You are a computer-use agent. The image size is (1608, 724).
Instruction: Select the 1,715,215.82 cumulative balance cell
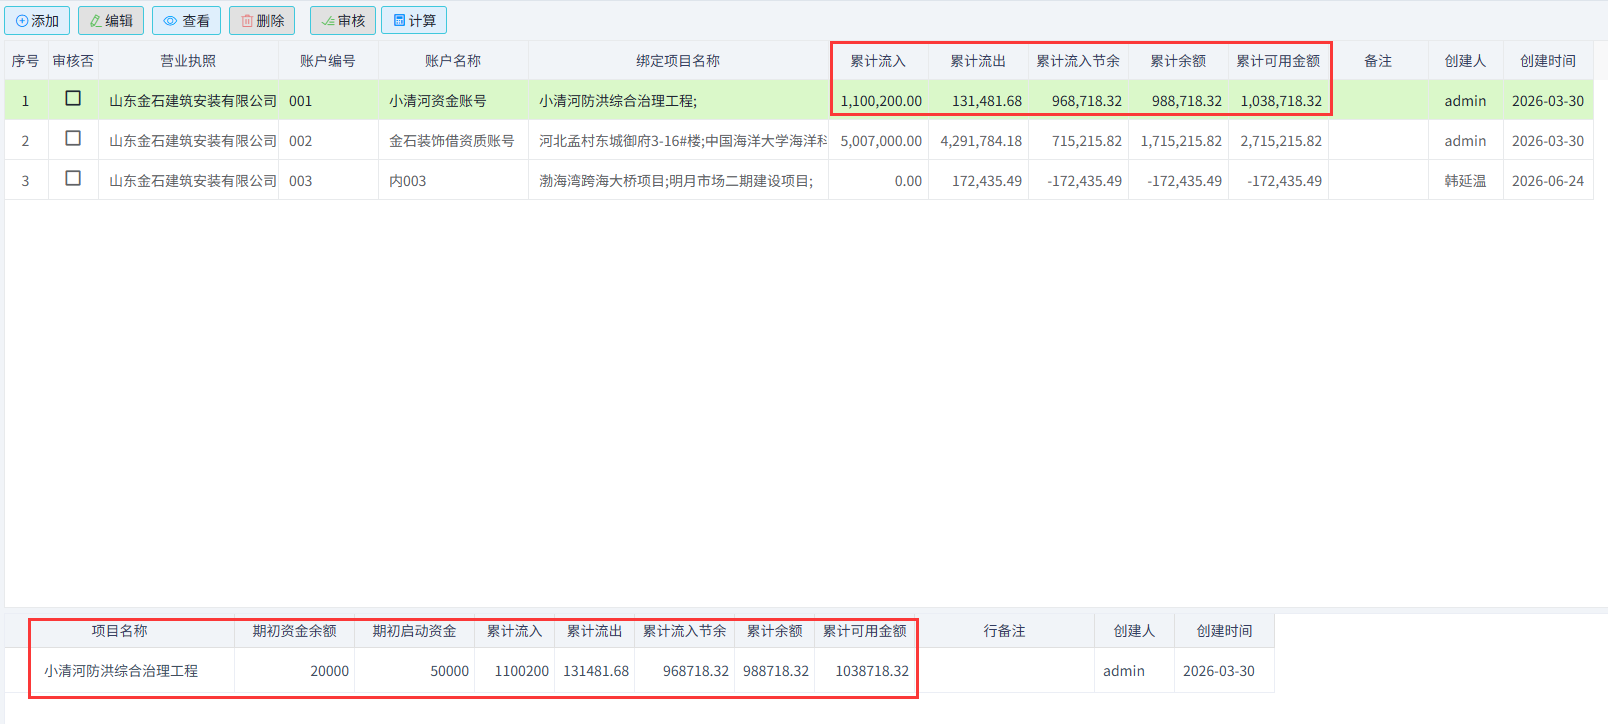(x=1179, y=141)
